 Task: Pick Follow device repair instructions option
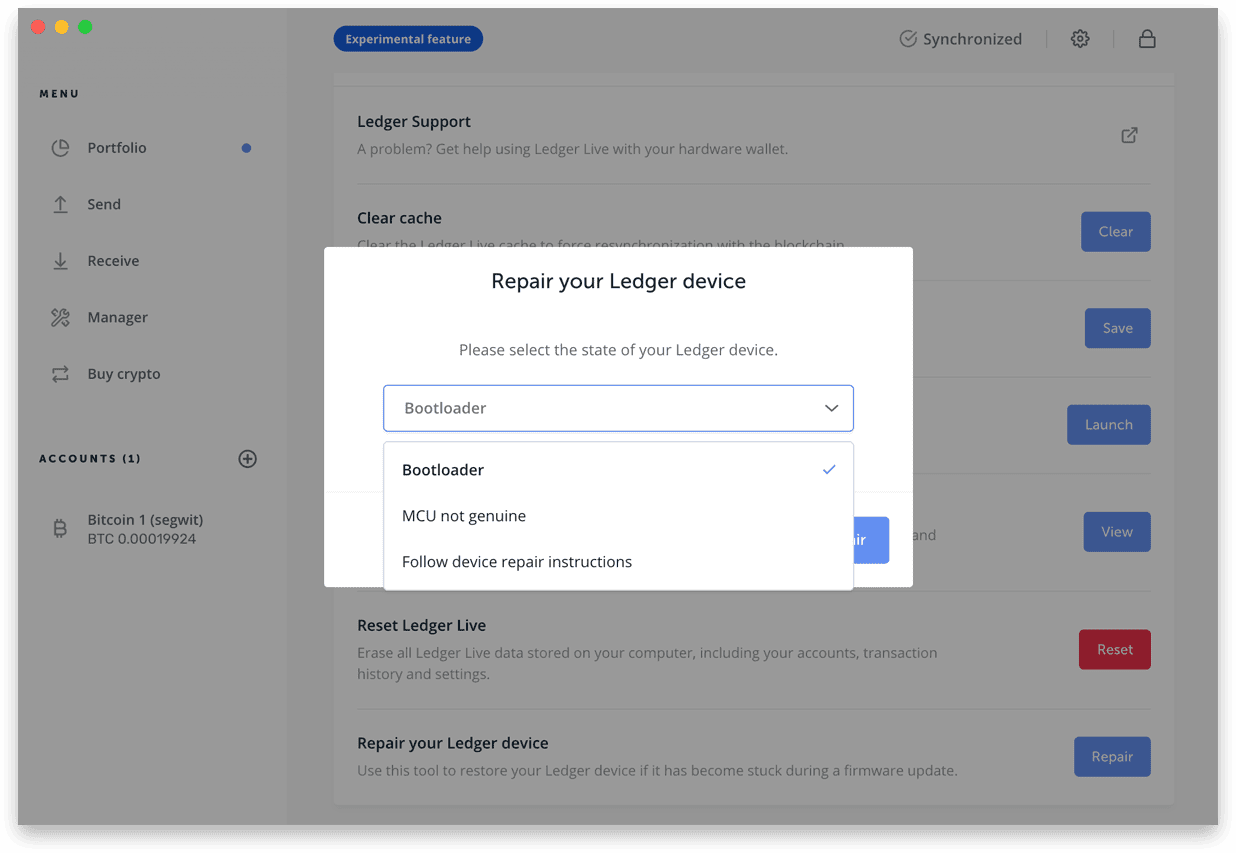[x=618, y=562]
